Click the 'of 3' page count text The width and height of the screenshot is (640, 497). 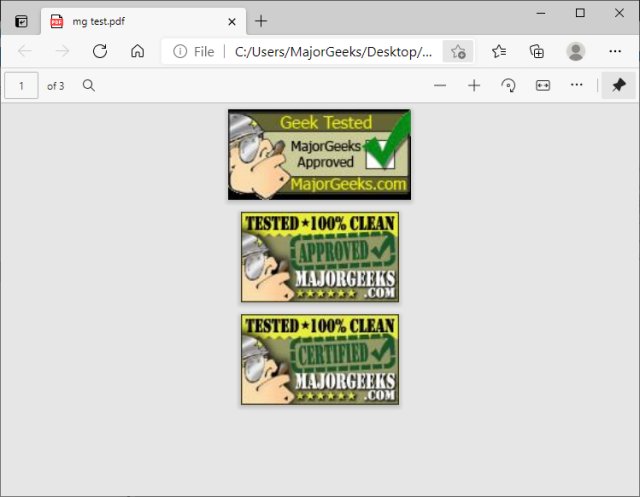click(56, 86)
